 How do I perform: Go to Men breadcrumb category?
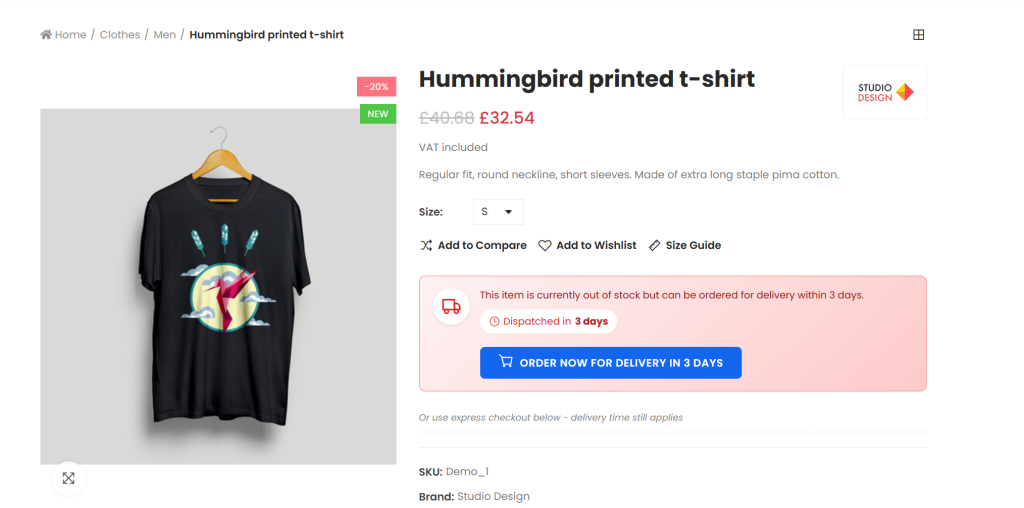(165, 35)
